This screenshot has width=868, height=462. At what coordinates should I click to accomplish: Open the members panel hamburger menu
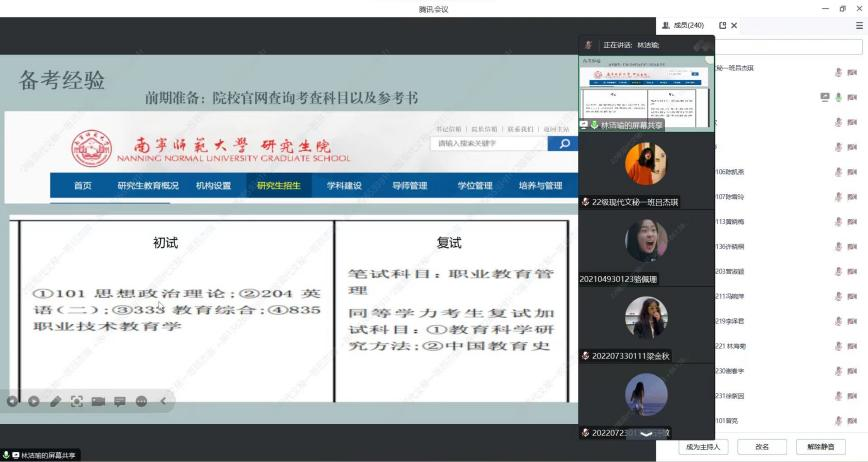(858, 26)
